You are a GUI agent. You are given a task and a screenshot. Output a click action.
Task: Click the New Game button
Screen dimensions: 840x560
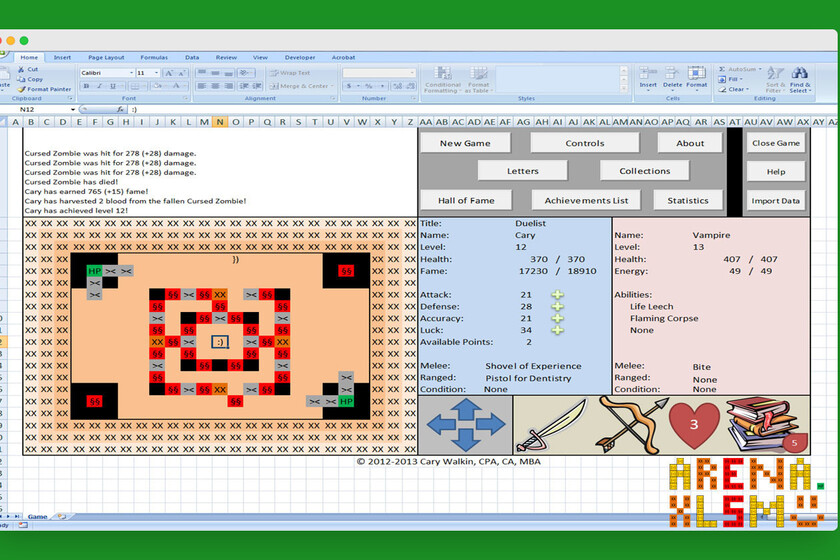click(x=465, y=143)
